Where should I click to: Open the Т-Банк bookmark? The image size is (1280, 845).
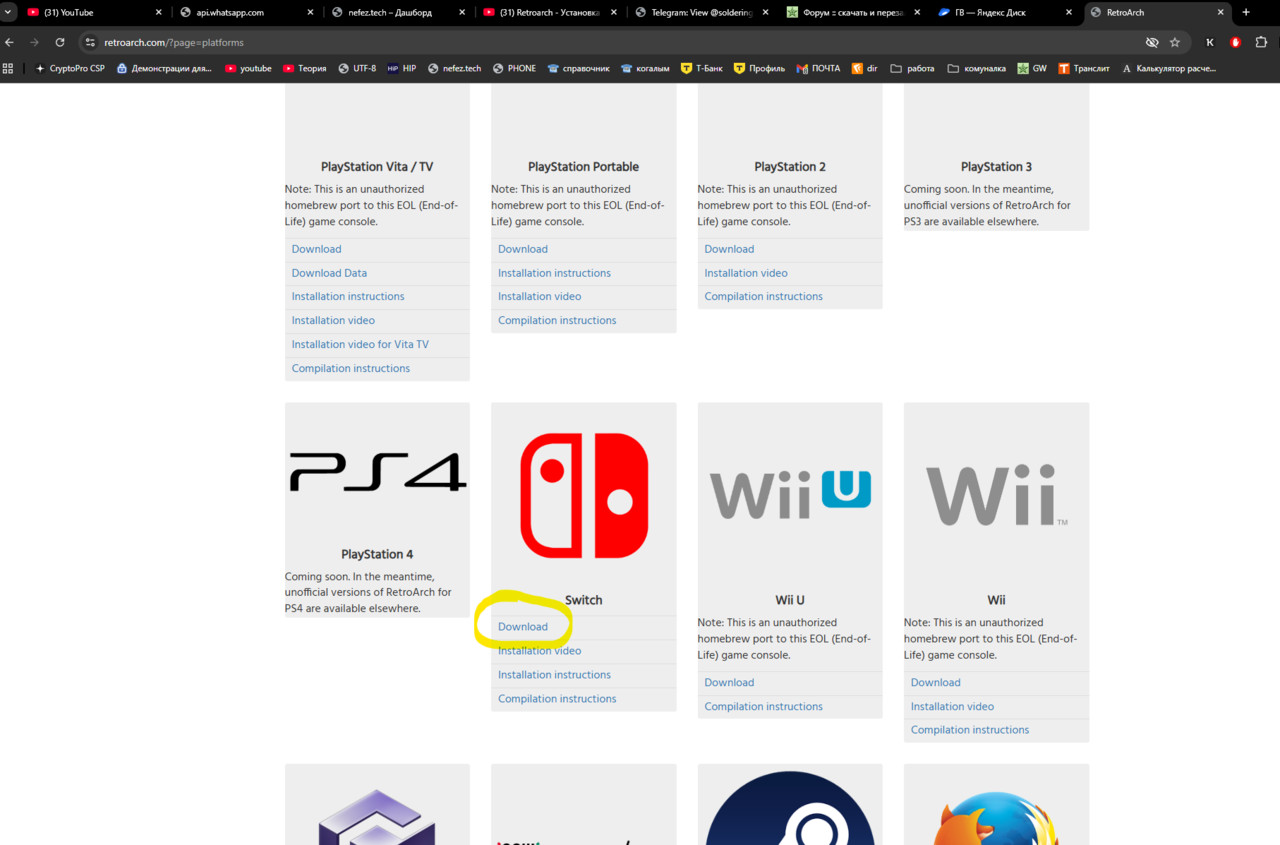[702, 68]
